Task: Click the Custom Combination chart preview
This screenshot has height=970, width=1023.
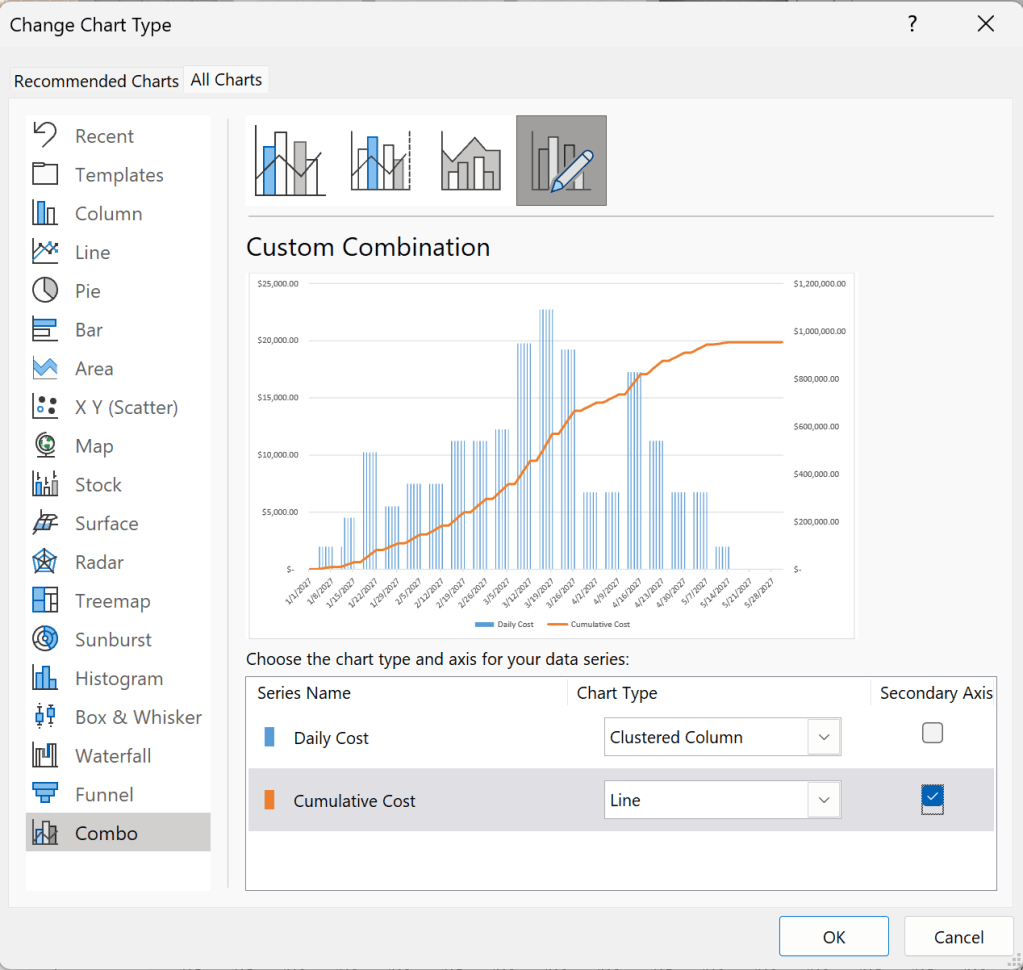Action: pos(551,455)
